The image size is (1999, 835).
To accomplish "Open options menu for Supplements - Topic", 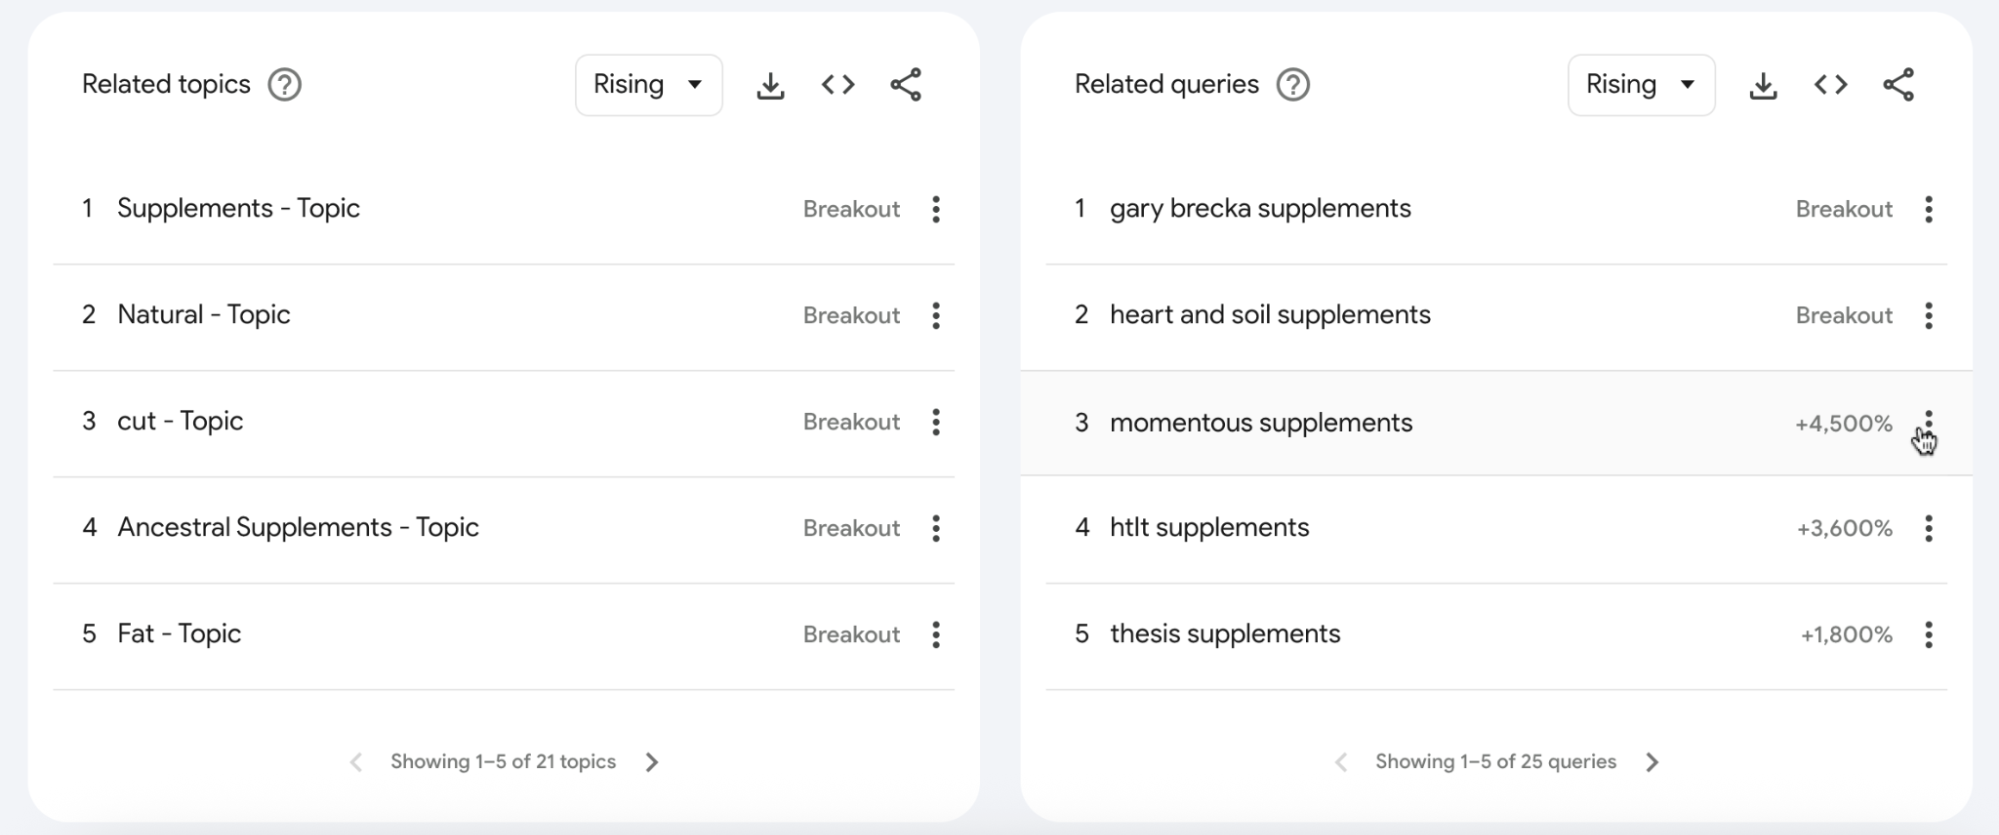I will coord(936,209).
